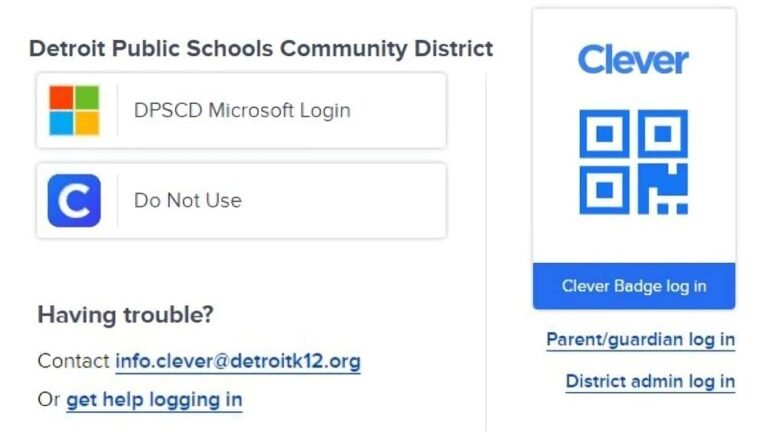The width and height of the screenshot is (768, 432).
Task: Click the green square of Microsoft logo
Action: click(87, 98)
